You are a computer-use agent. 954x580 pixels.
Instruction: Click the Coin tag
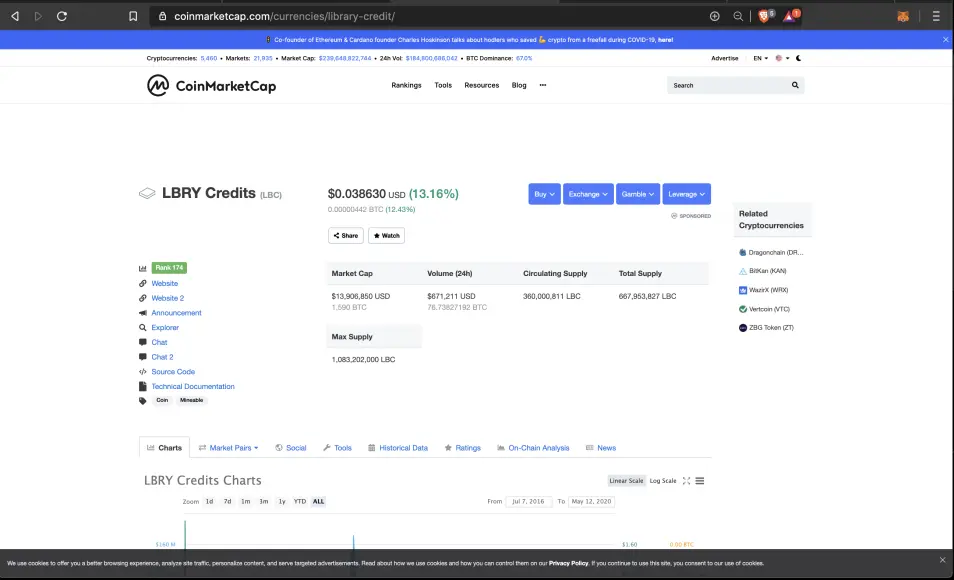(x=162, y=400)
